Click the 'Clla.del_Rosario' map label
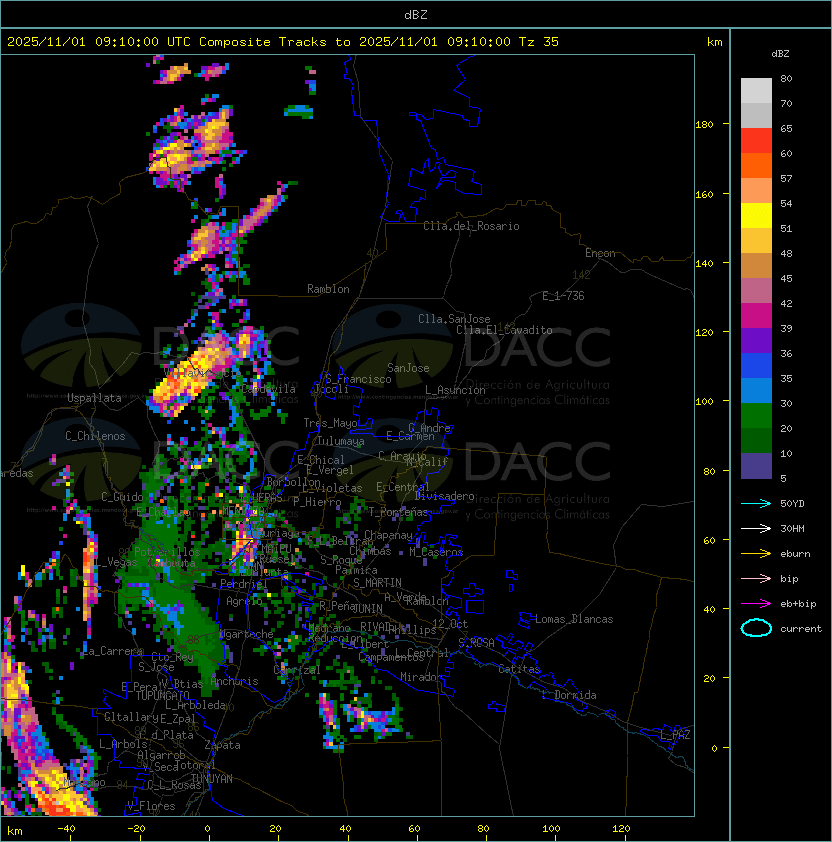The width and height of the screenshot is (832, 842). (471, 226)
